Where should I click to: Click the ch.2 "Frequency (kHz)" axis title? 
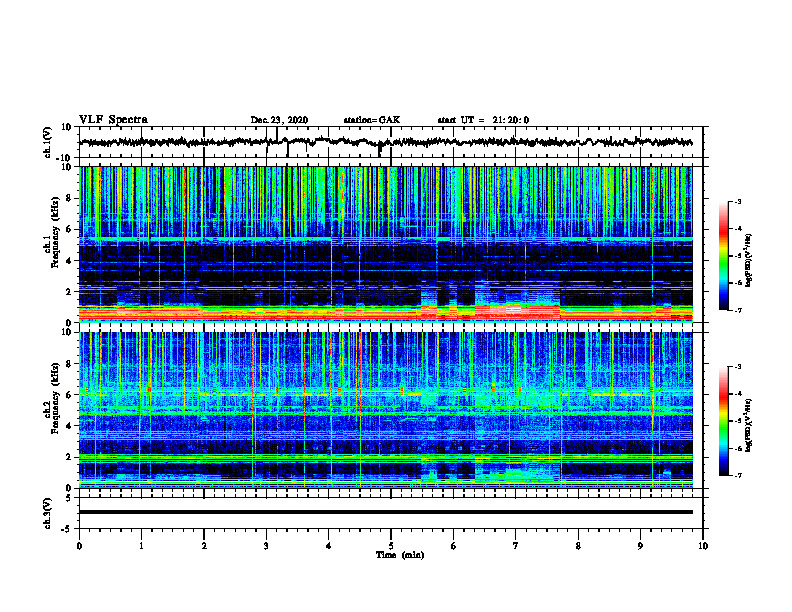coord(55,400)
